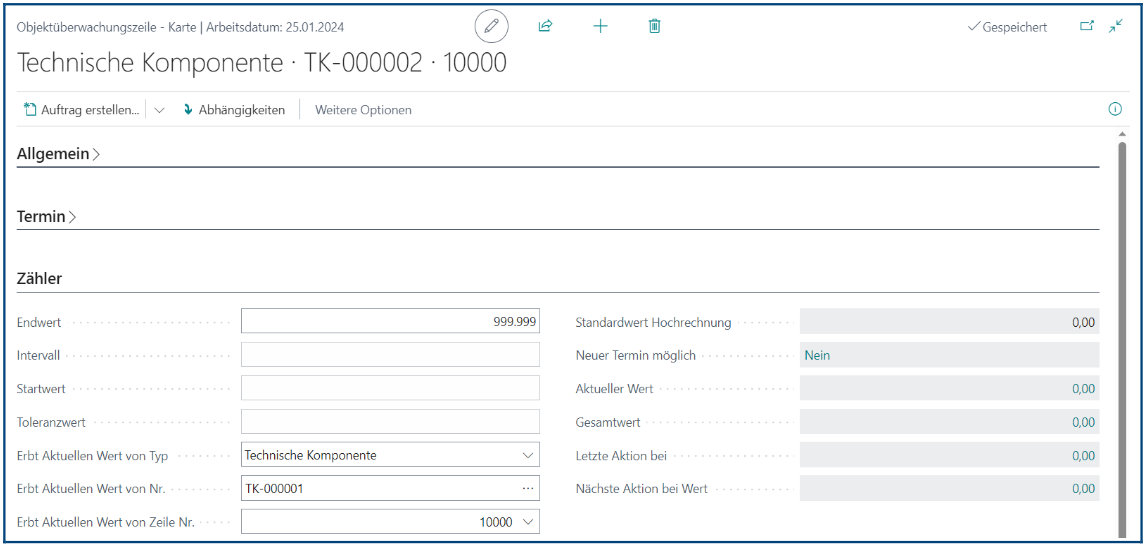Open Weitere Optionen menu
This screenshot has width=1146, height=548.
tap(363, 110)
